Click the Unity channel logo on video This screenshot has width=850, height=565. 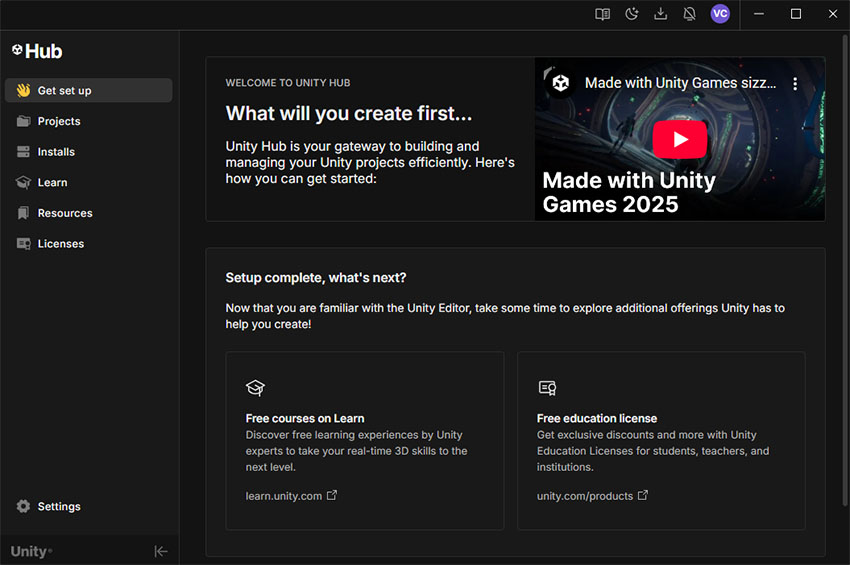[561, 83]
